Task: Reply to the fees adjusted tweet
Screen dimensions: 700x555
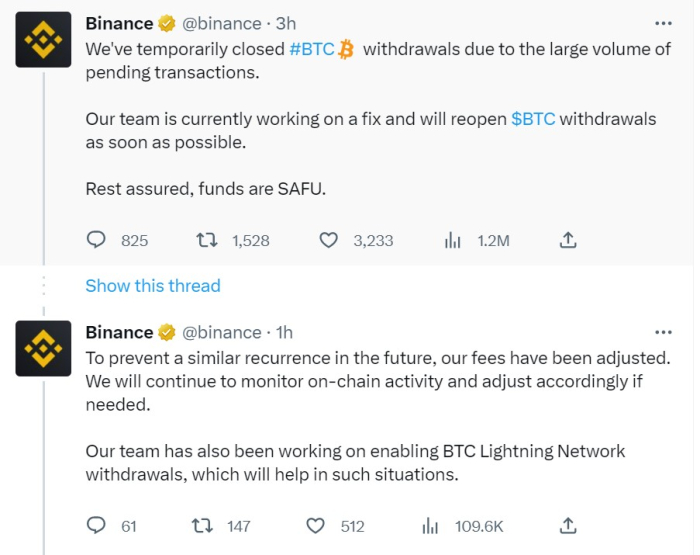Action: 97,525
